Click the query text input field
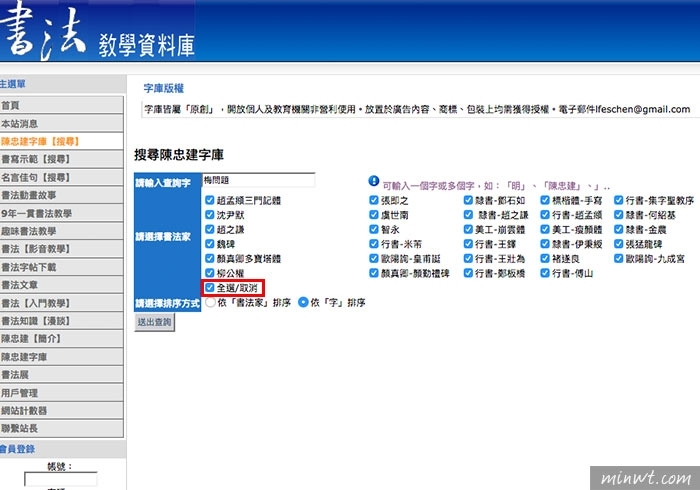700x490 pixels. tap(258, 181)
